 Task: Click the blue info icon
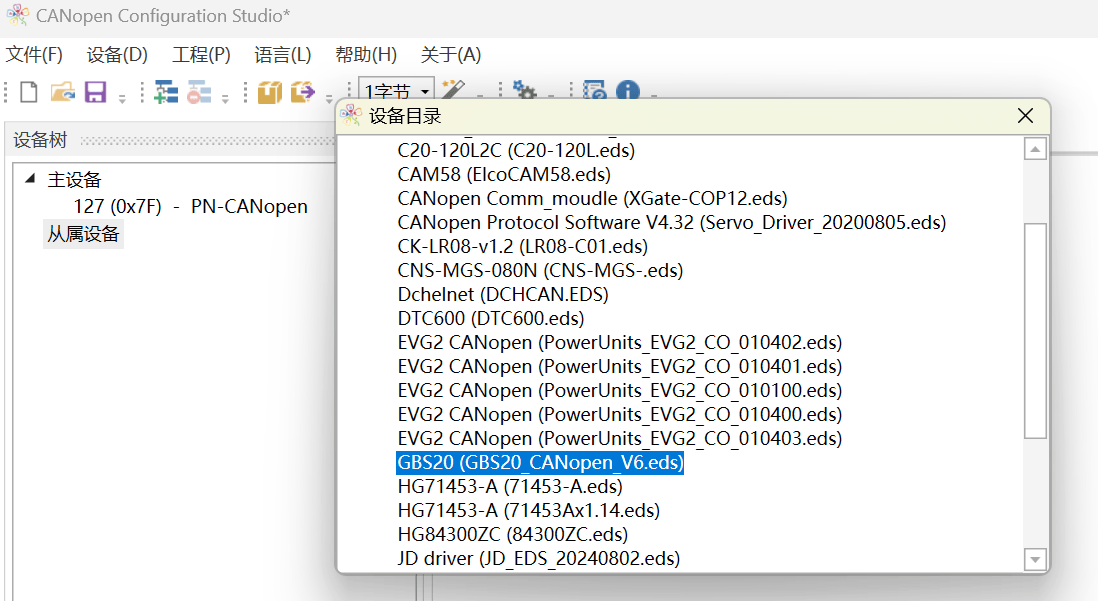point(627,90)
